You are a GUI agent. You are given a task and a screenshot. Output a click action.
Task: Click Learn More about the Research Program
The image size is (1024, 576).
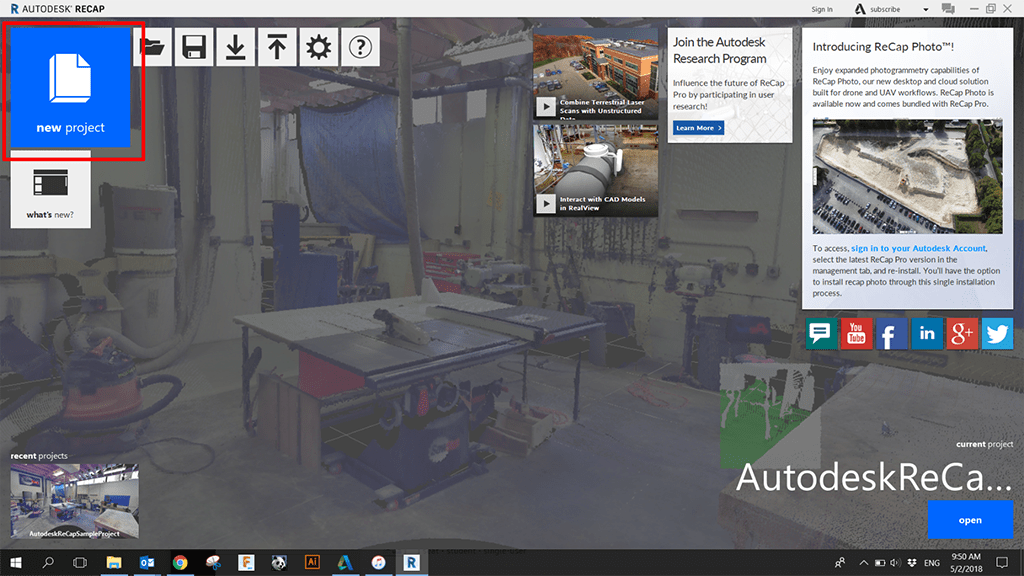coord(697,128)
